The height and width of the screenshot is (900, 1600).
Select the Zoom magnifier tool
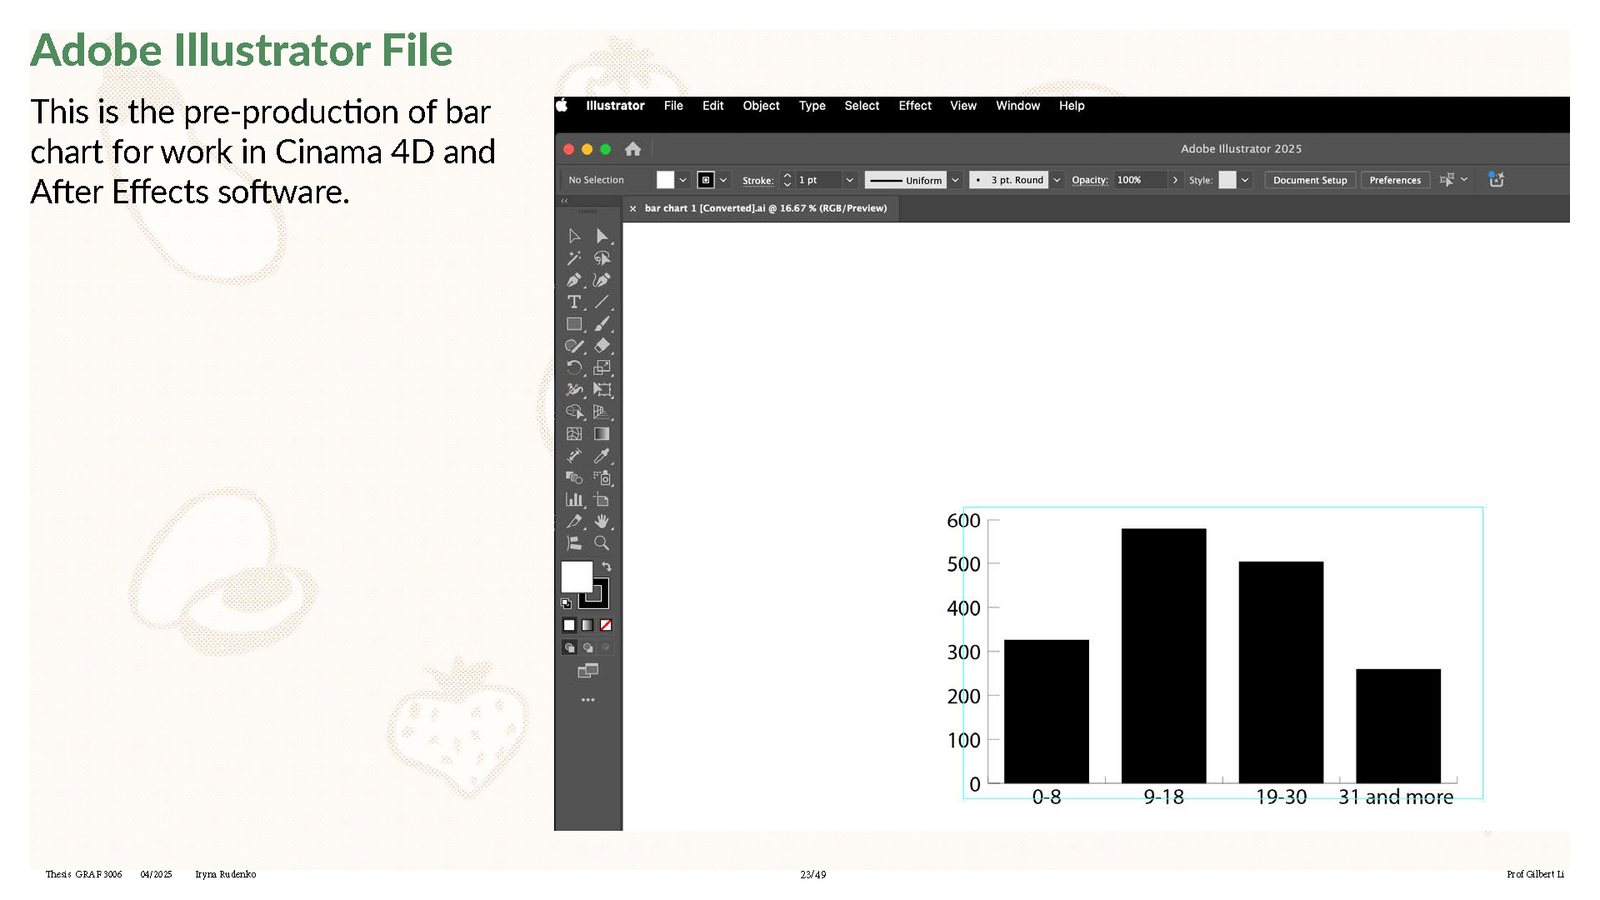(601, 543)
